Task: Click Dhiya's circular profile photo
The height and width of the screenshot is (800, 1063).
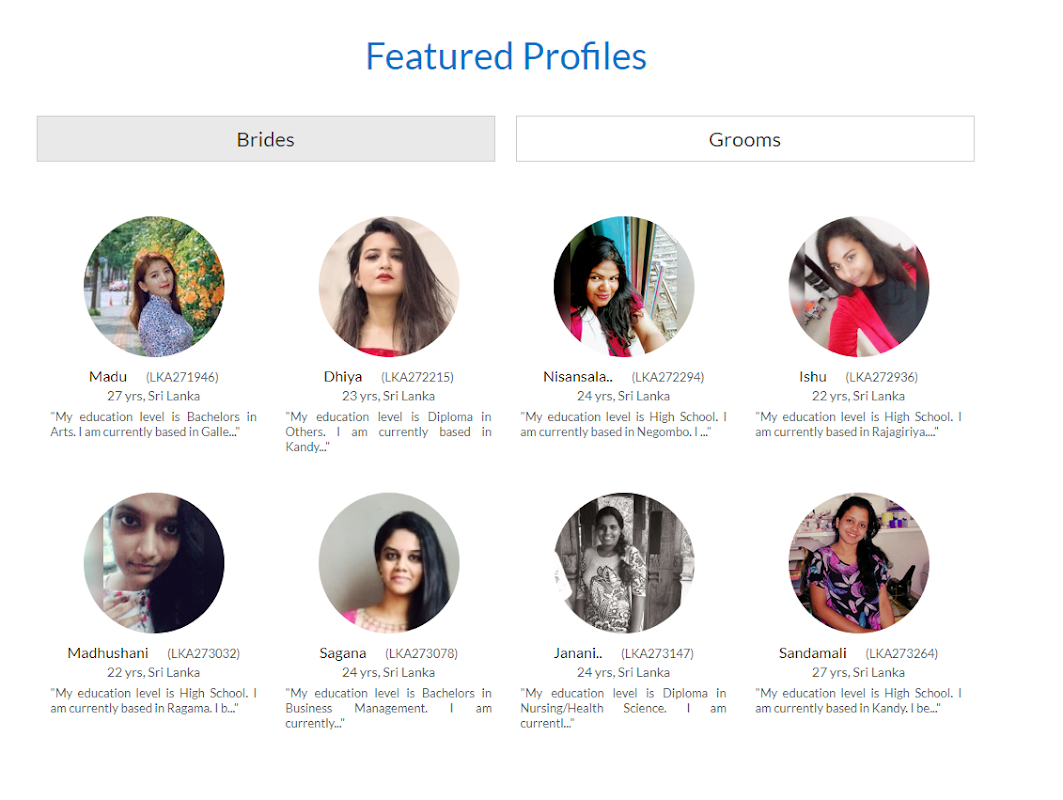Action: point(389,287)
